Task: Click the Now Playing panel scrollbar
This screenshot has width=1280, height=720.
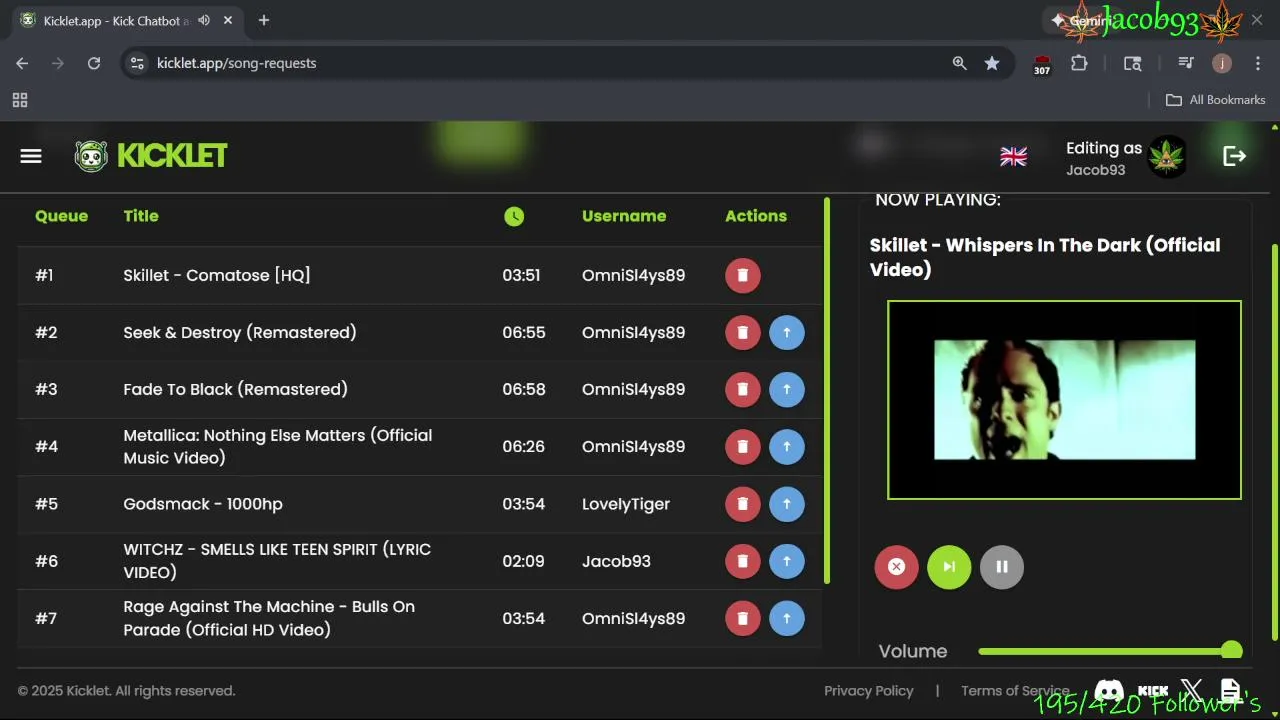Action: point(1274,440)
